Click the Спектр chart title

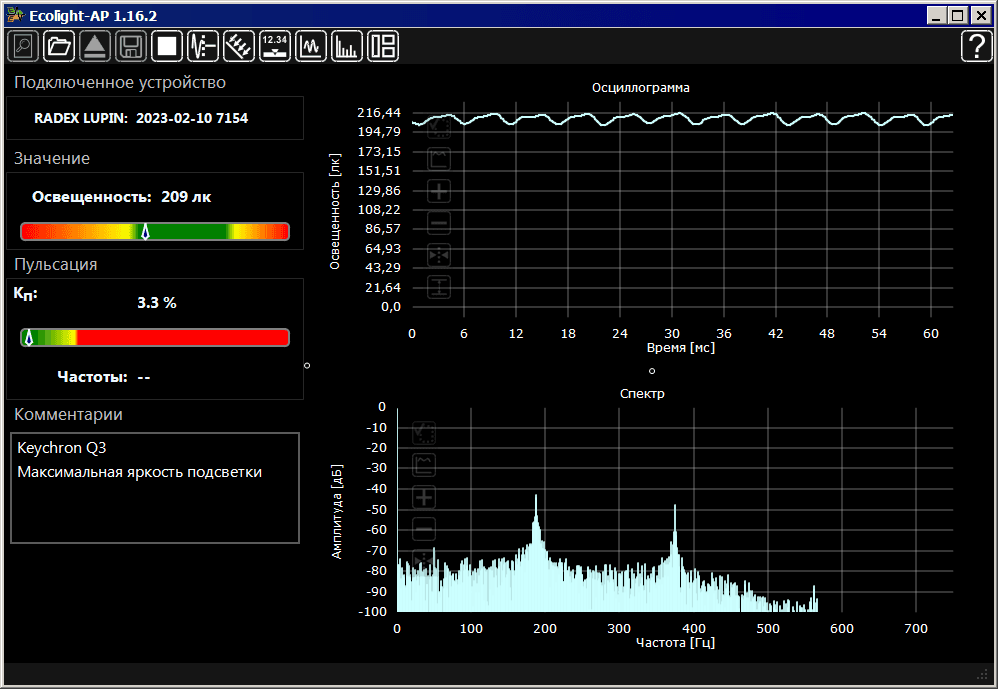click(642, 394)
